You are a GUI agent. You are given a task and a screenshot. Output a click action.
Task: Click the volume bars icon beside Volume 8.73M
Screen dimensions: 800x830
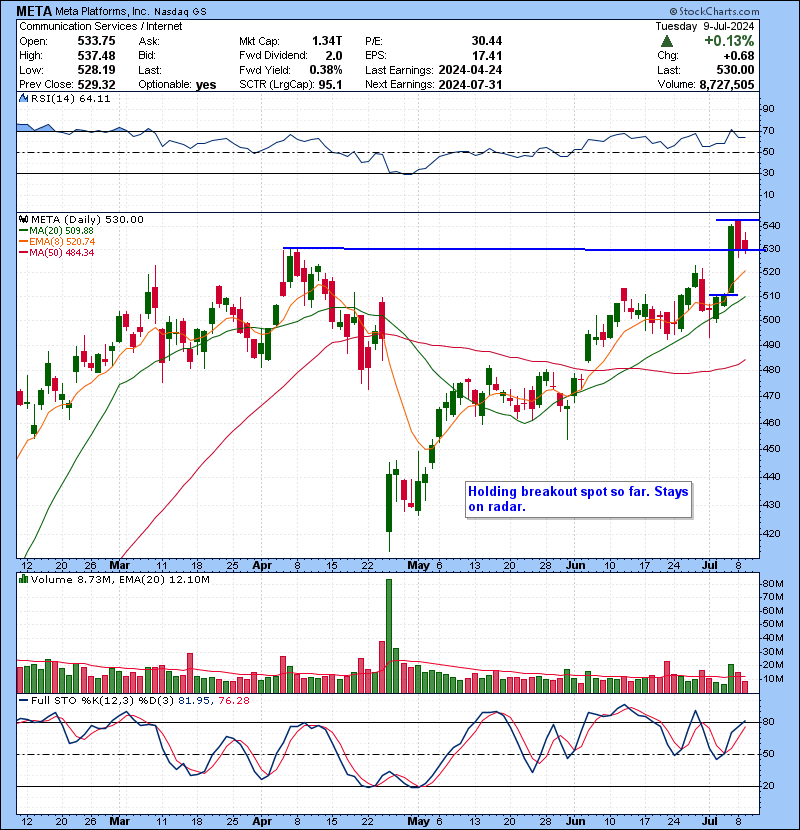click(23, 579)
